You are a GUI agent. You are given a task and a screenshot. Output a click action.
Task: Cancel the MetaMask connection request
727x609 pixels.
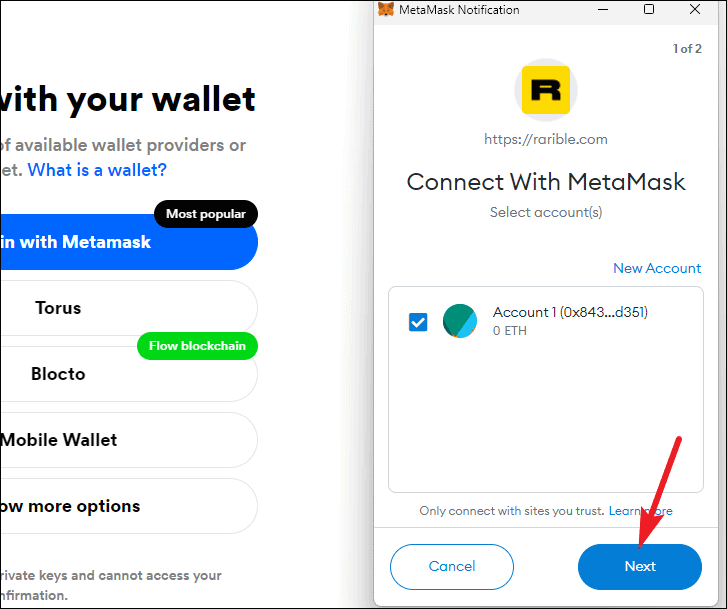click(x=452, y=566)
